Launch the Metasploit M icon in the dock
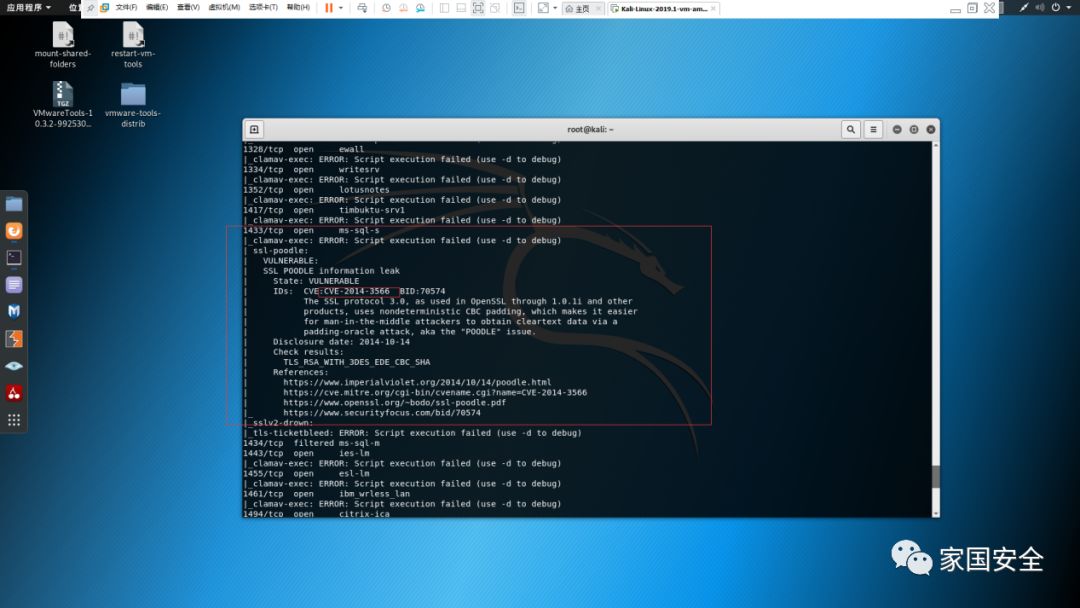 coord(14,311)
